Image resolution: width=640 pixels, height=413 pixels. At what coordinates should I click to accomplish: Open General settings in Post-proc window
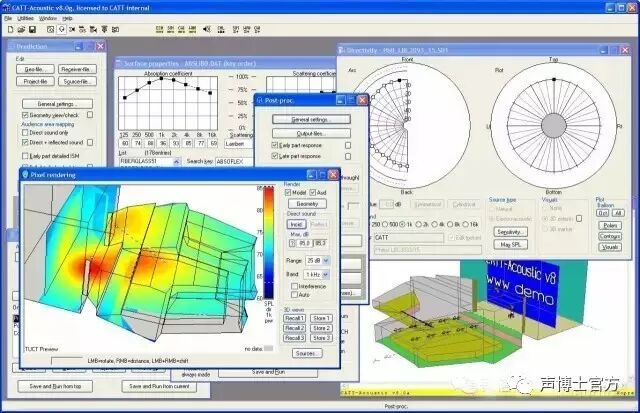click(311, 120)
